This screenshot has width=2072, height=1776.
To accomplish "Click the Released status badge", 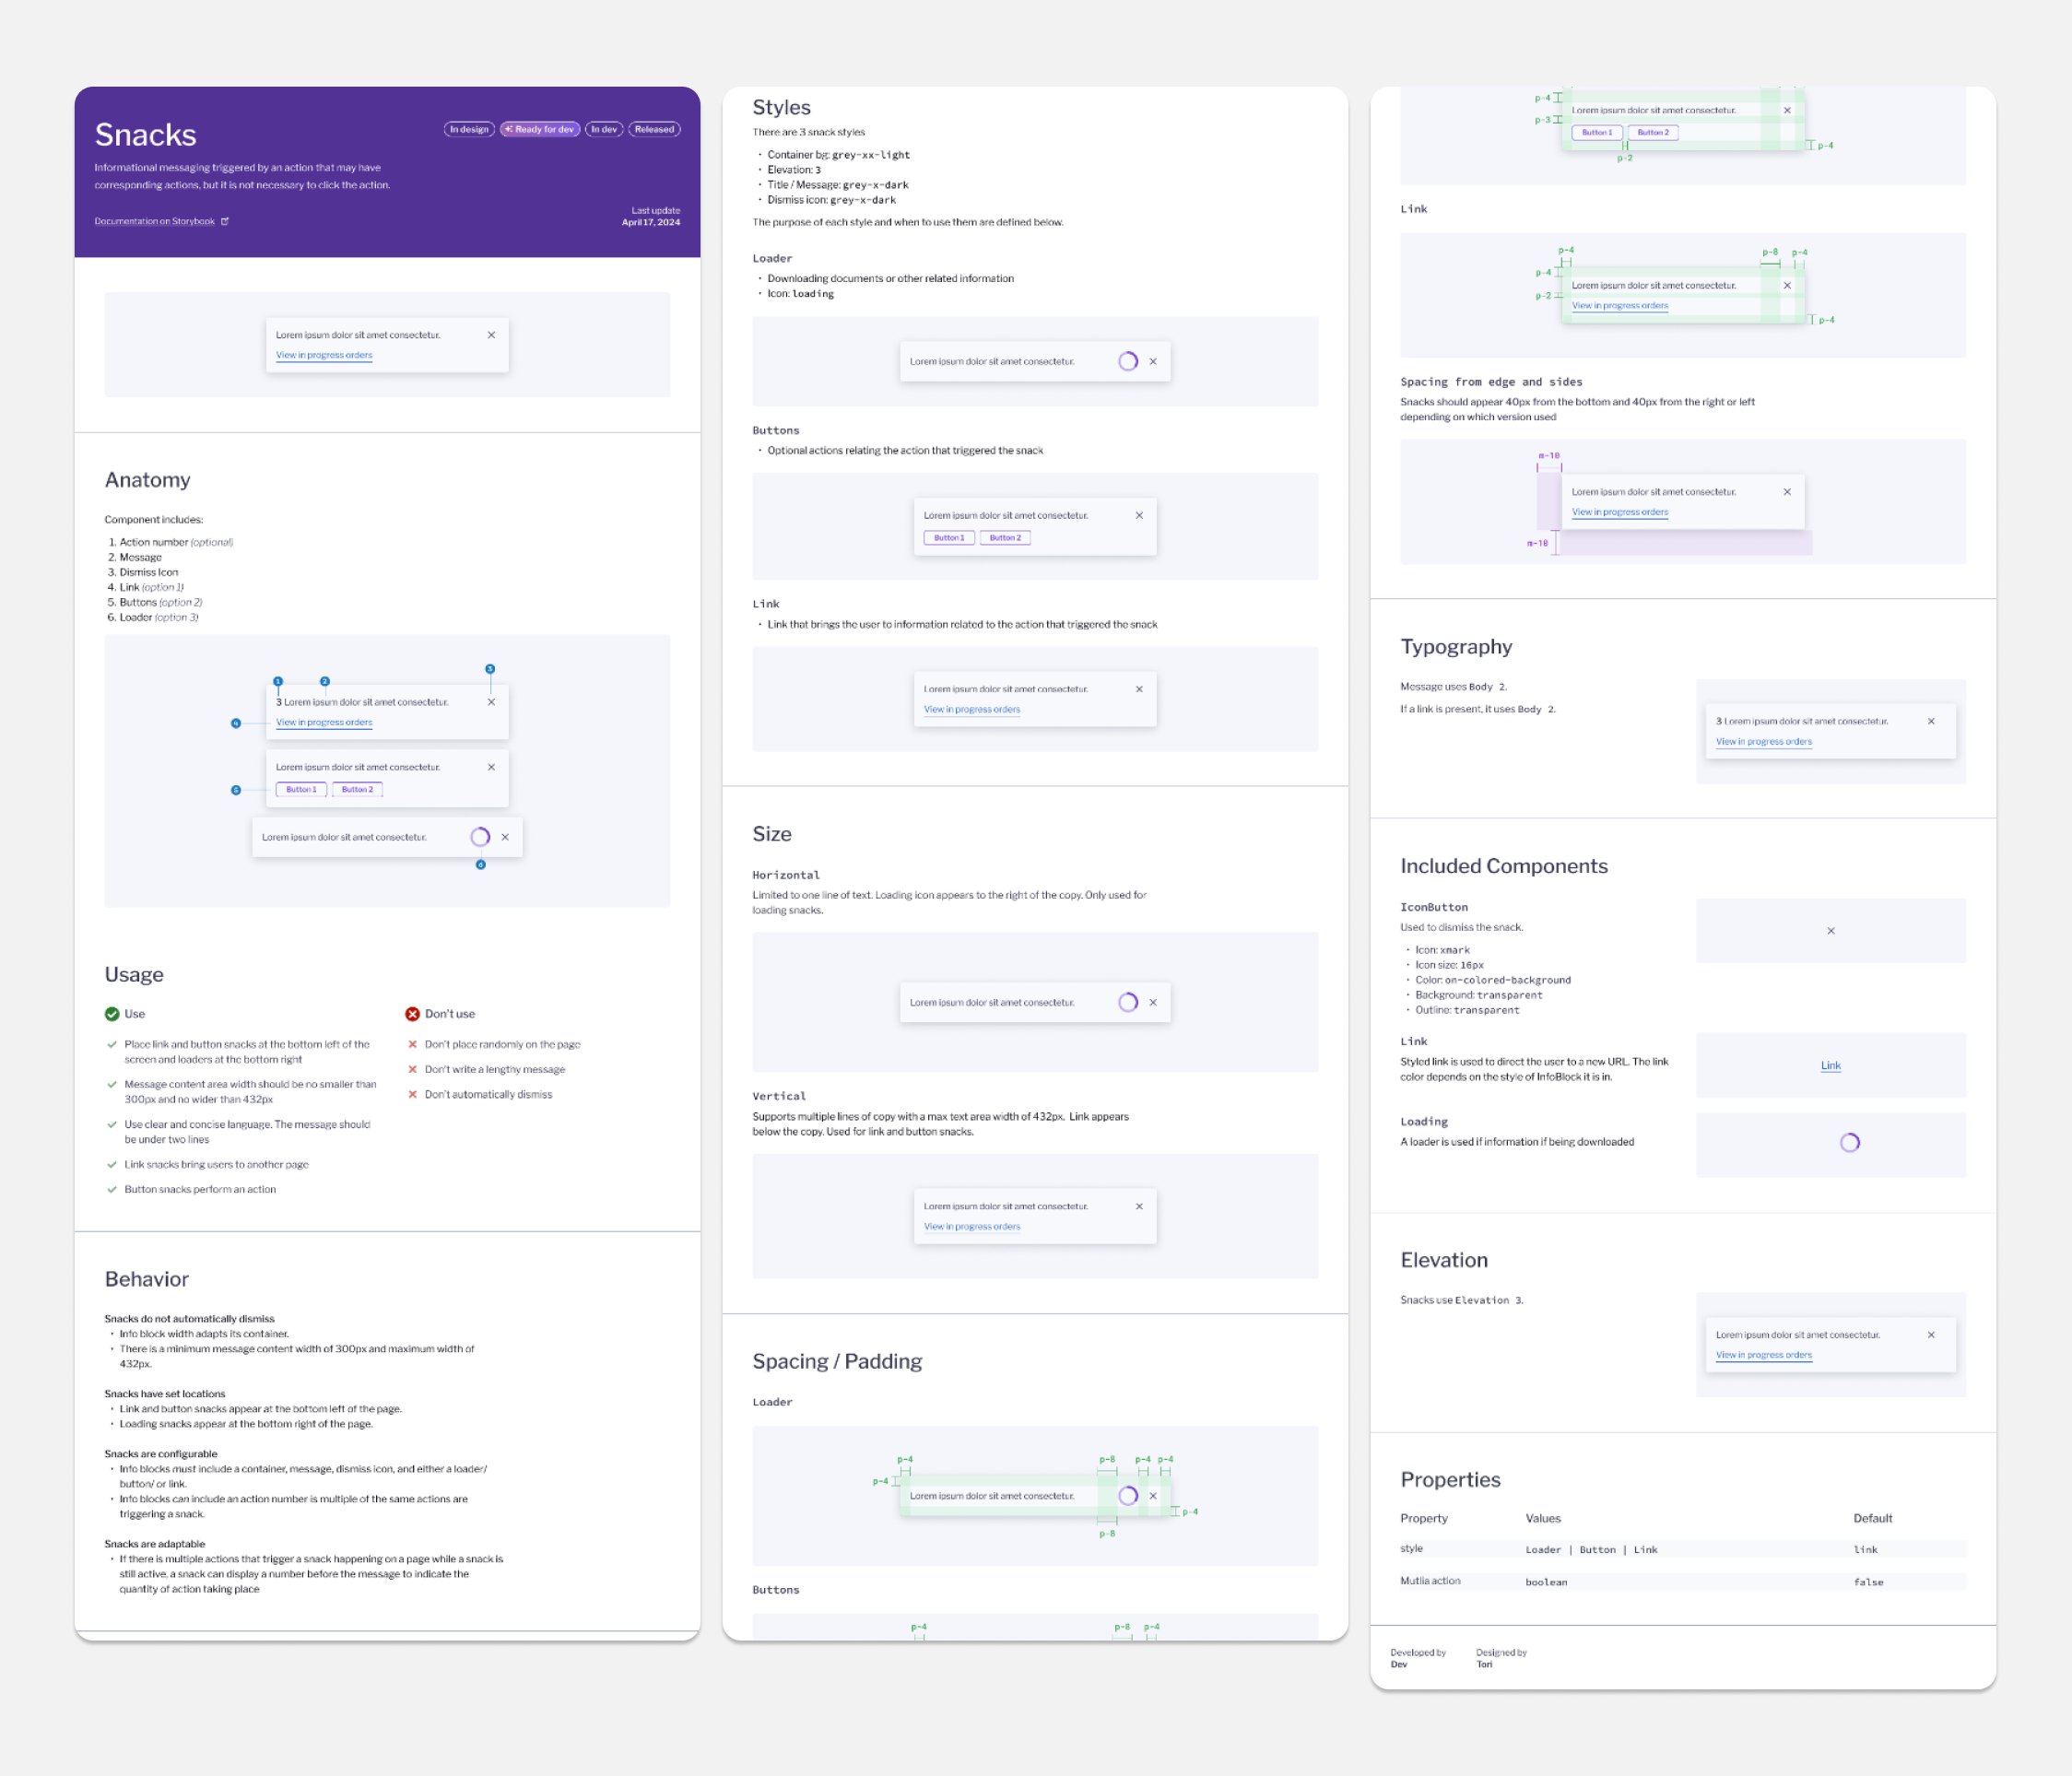I will click(x=654, y=129).
